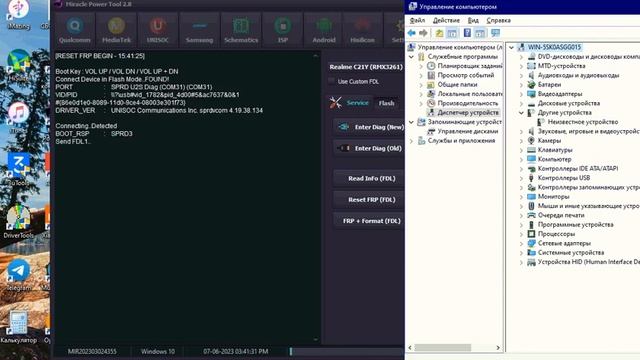Click the up-one-level folder toolbar icon
Image resolution: width=640 pixels, height=360 pixels.
point(439,33)
